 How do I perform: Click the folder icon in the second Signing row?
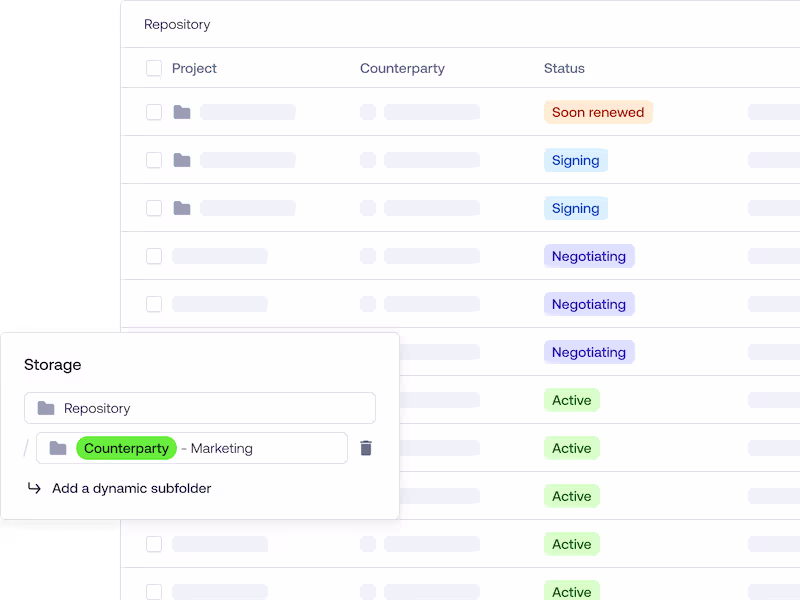pyautogui.click(x=181, y=208)
